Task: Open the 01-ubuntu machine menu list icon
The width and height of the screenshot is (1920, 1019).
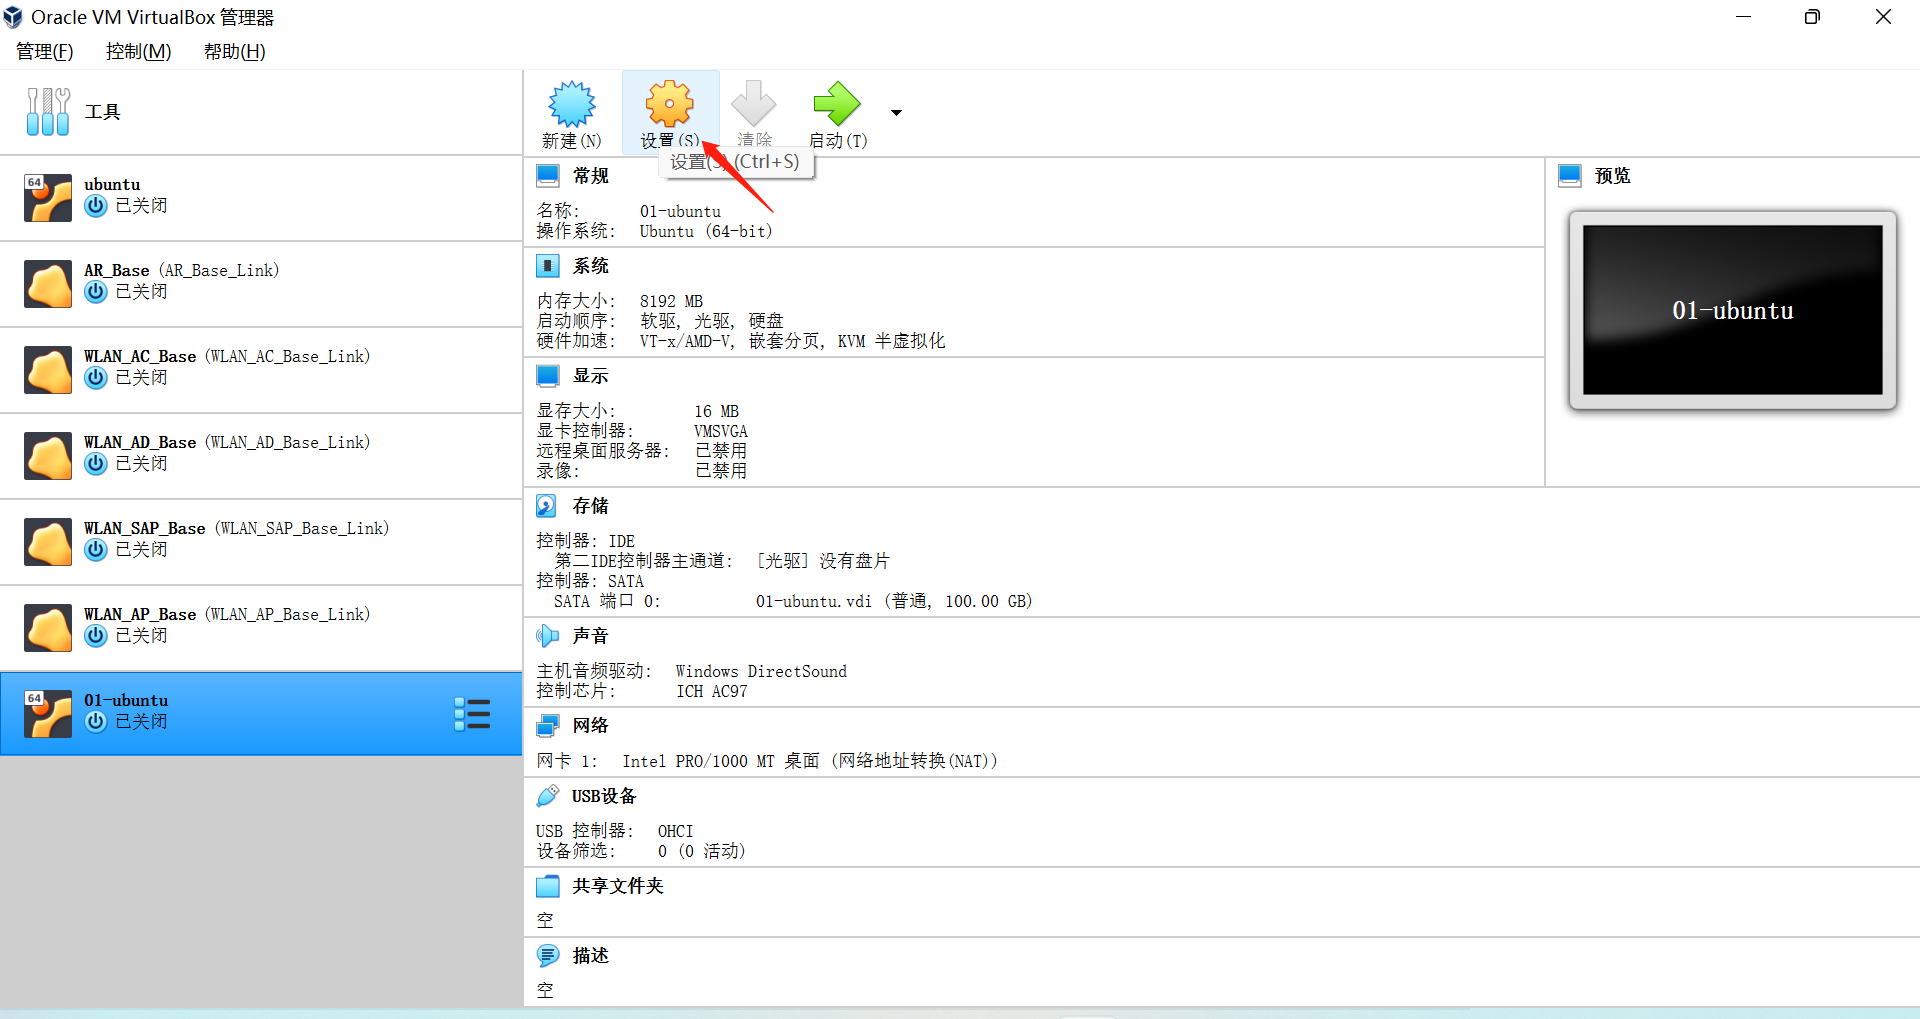Action: tap(472, 714)
